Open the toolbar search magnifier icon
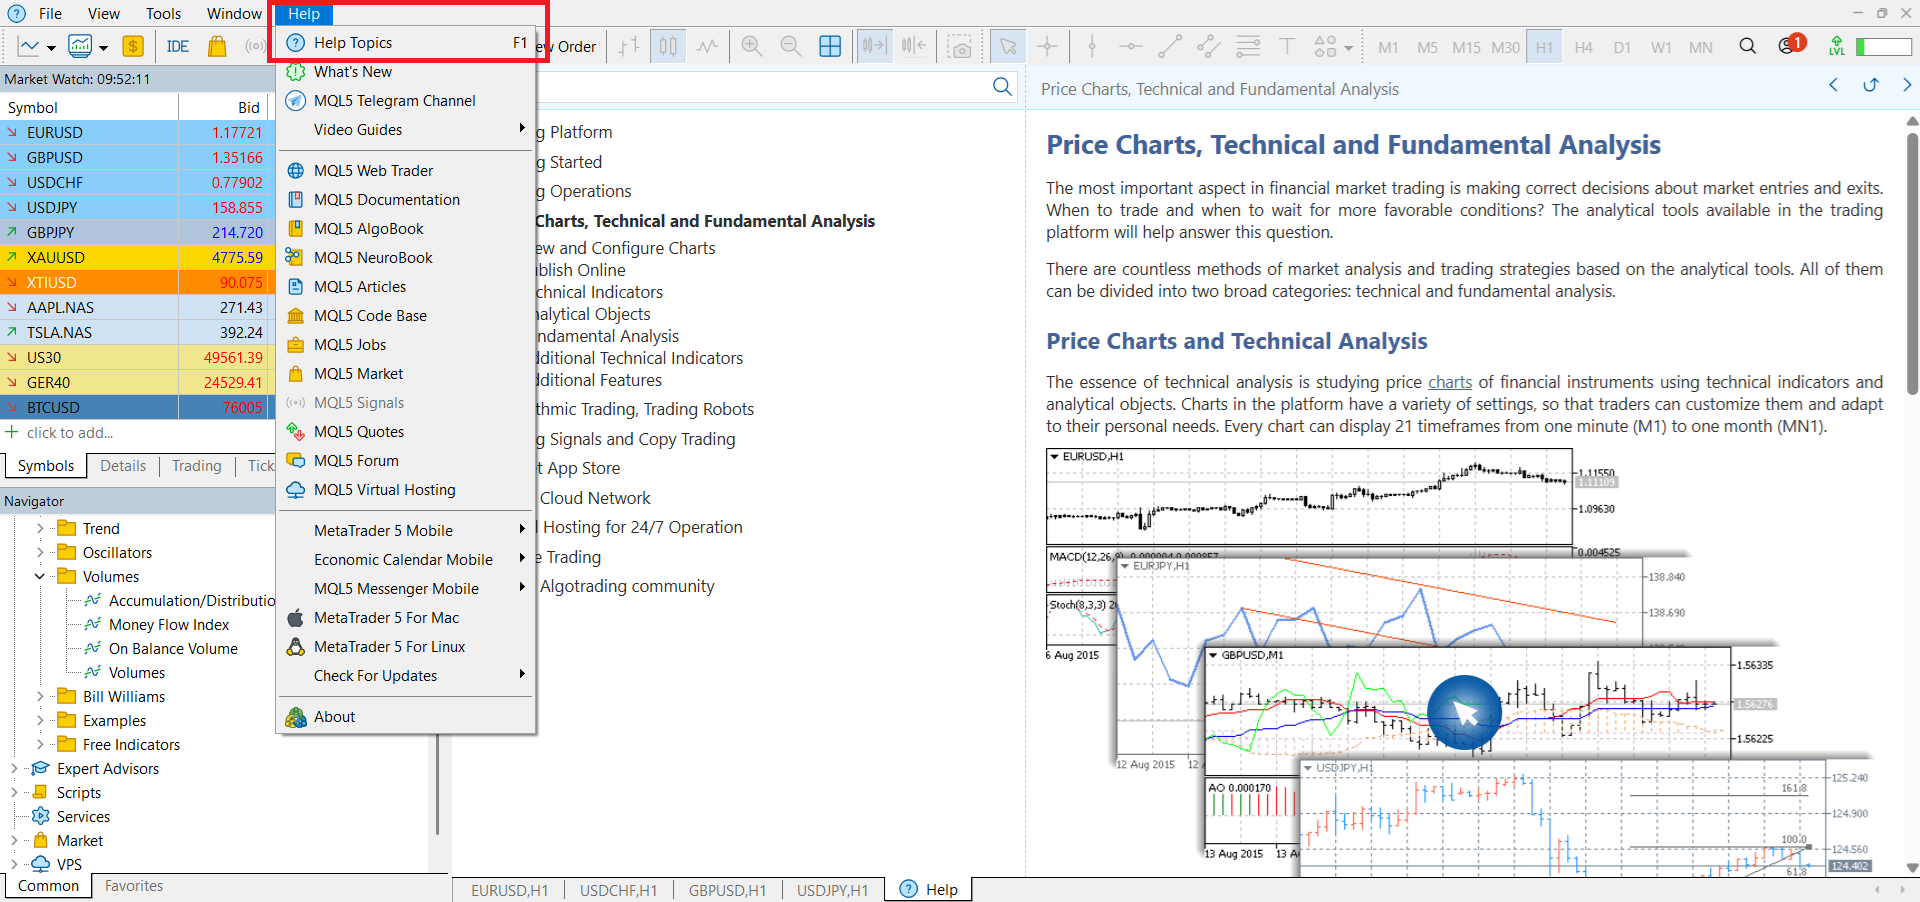 click(x=1748, y=46)
